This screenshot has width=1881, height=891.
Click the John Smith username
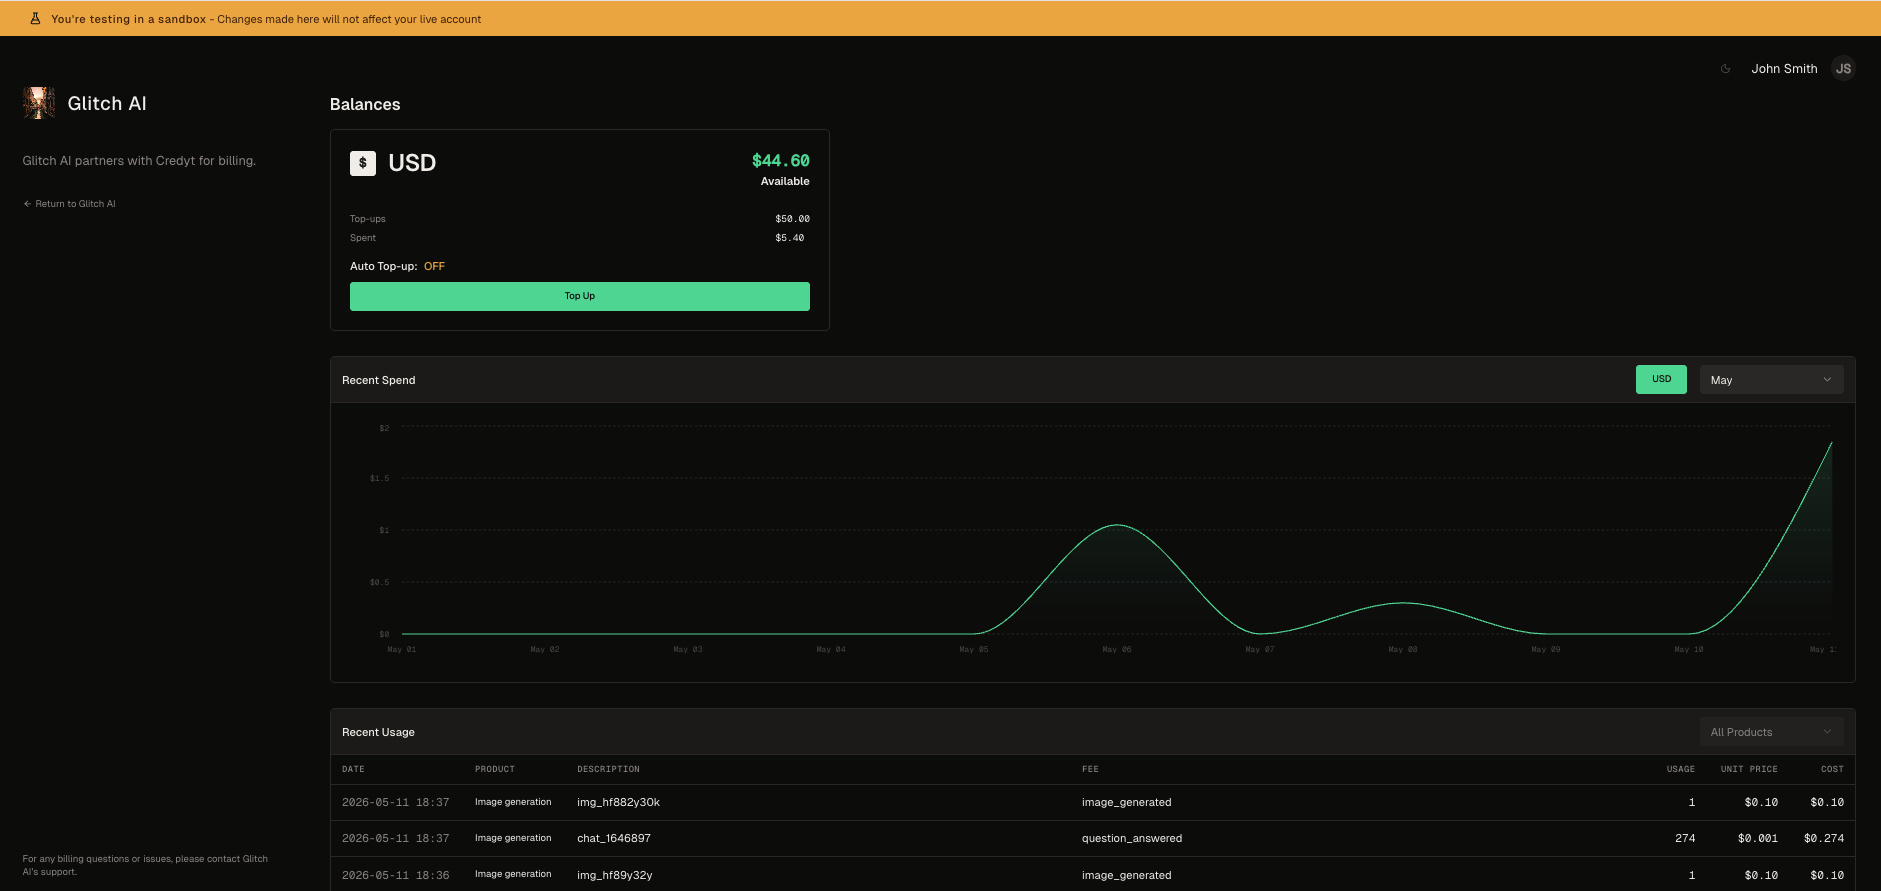pyautogui.click(x=1784, y=69)
